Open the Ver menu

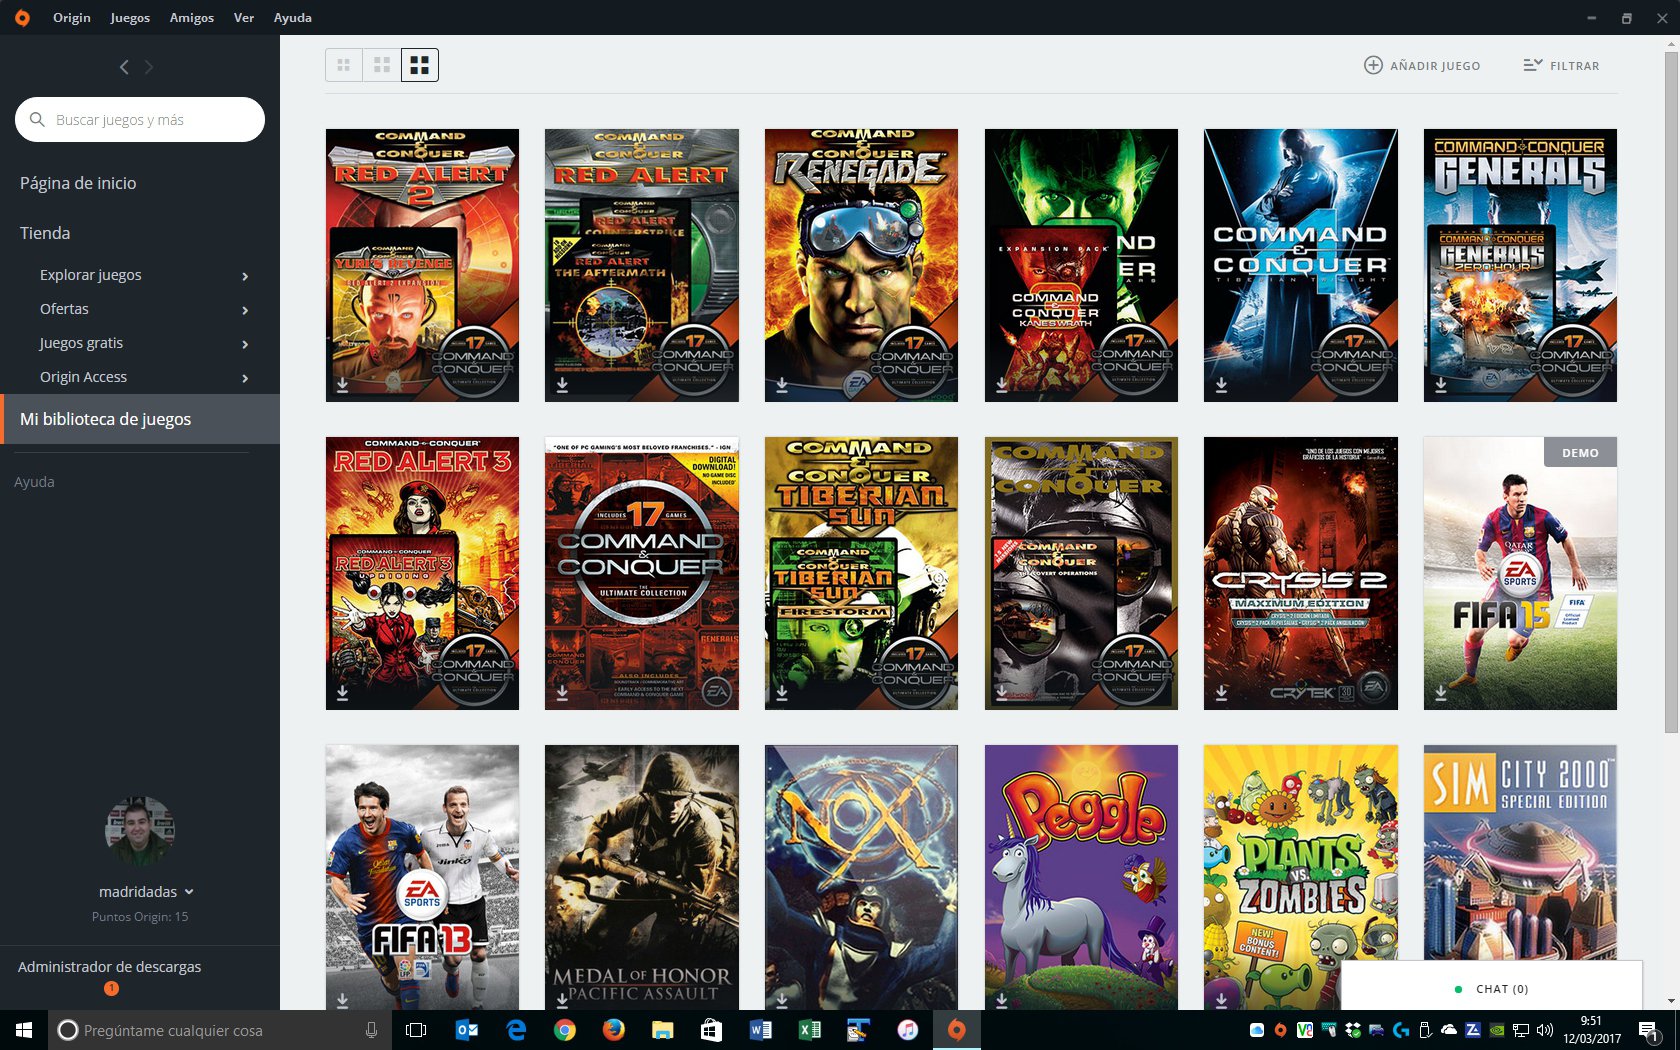point(244,18)
